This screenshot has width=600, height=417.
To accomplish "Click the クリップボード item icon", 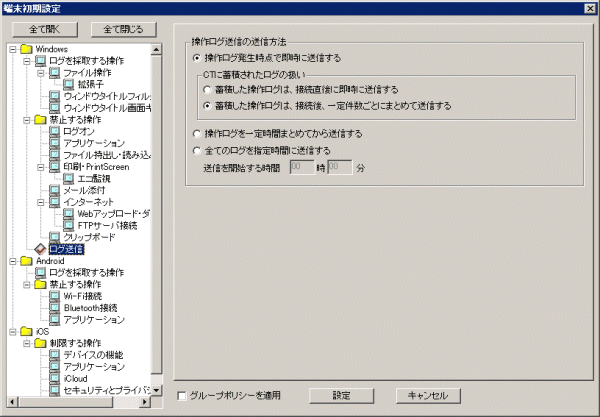I will [54, 237].
